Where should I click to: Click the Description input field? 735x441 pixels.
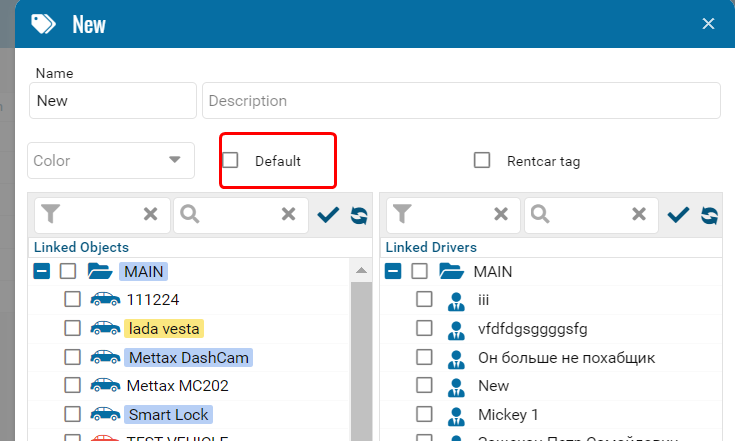461,101
